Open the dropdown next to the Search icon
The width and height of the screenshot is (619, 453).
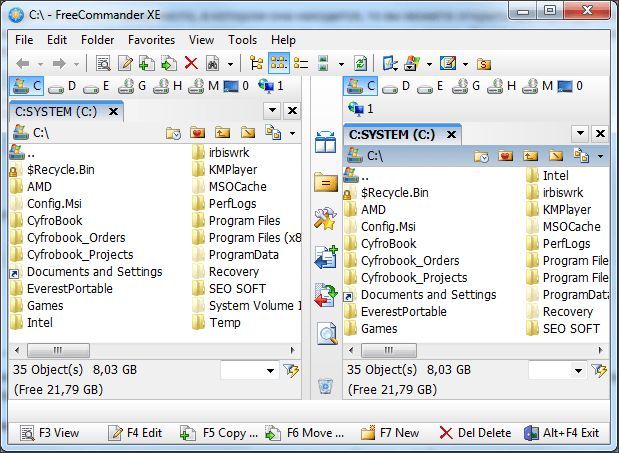[230, 64]
